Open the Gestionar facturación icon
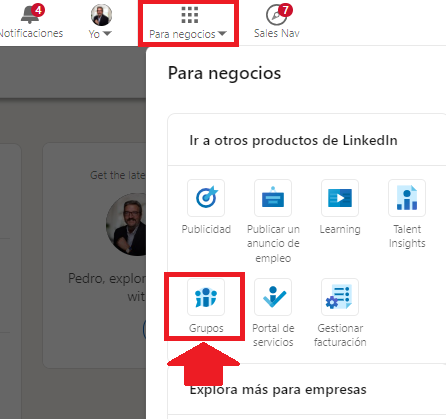446x419 pixels. coord(340,297)
